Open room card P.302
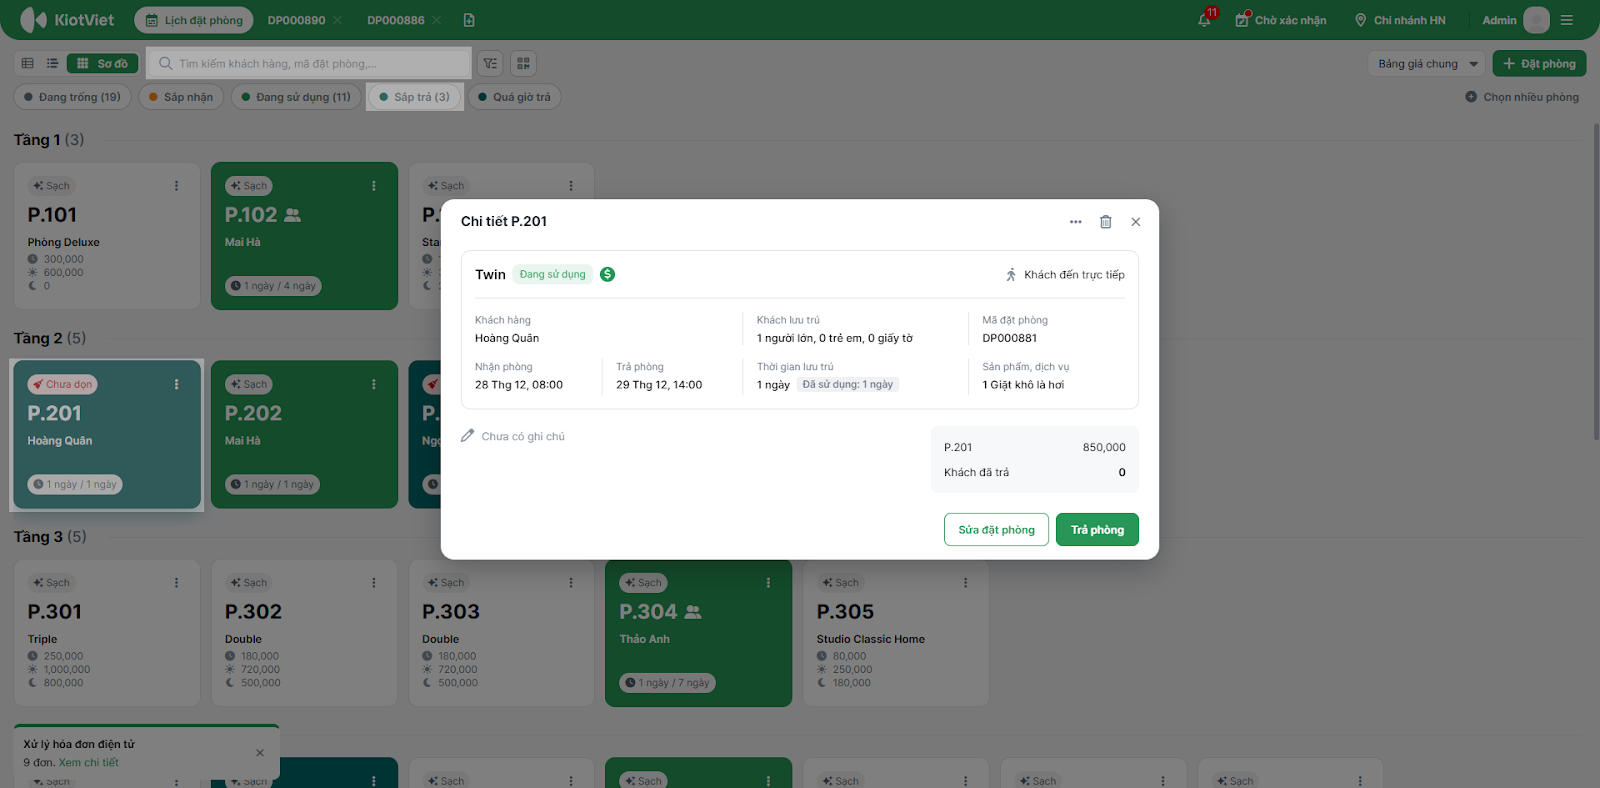Screen dimensions: 1600x788 tap(305, 633)
